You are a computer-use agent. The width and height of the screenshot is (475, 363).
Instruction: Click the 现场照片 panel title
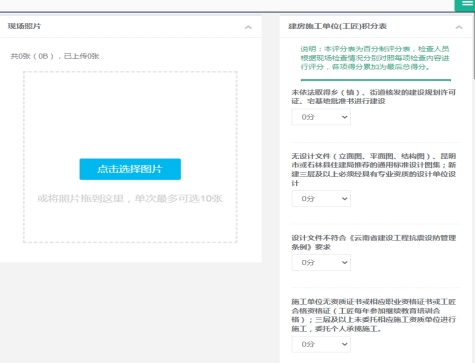[24, 26]
